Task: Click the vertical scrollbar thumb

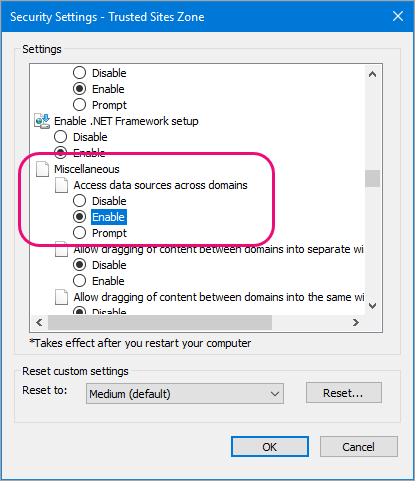Action: (x=372, y=179)
